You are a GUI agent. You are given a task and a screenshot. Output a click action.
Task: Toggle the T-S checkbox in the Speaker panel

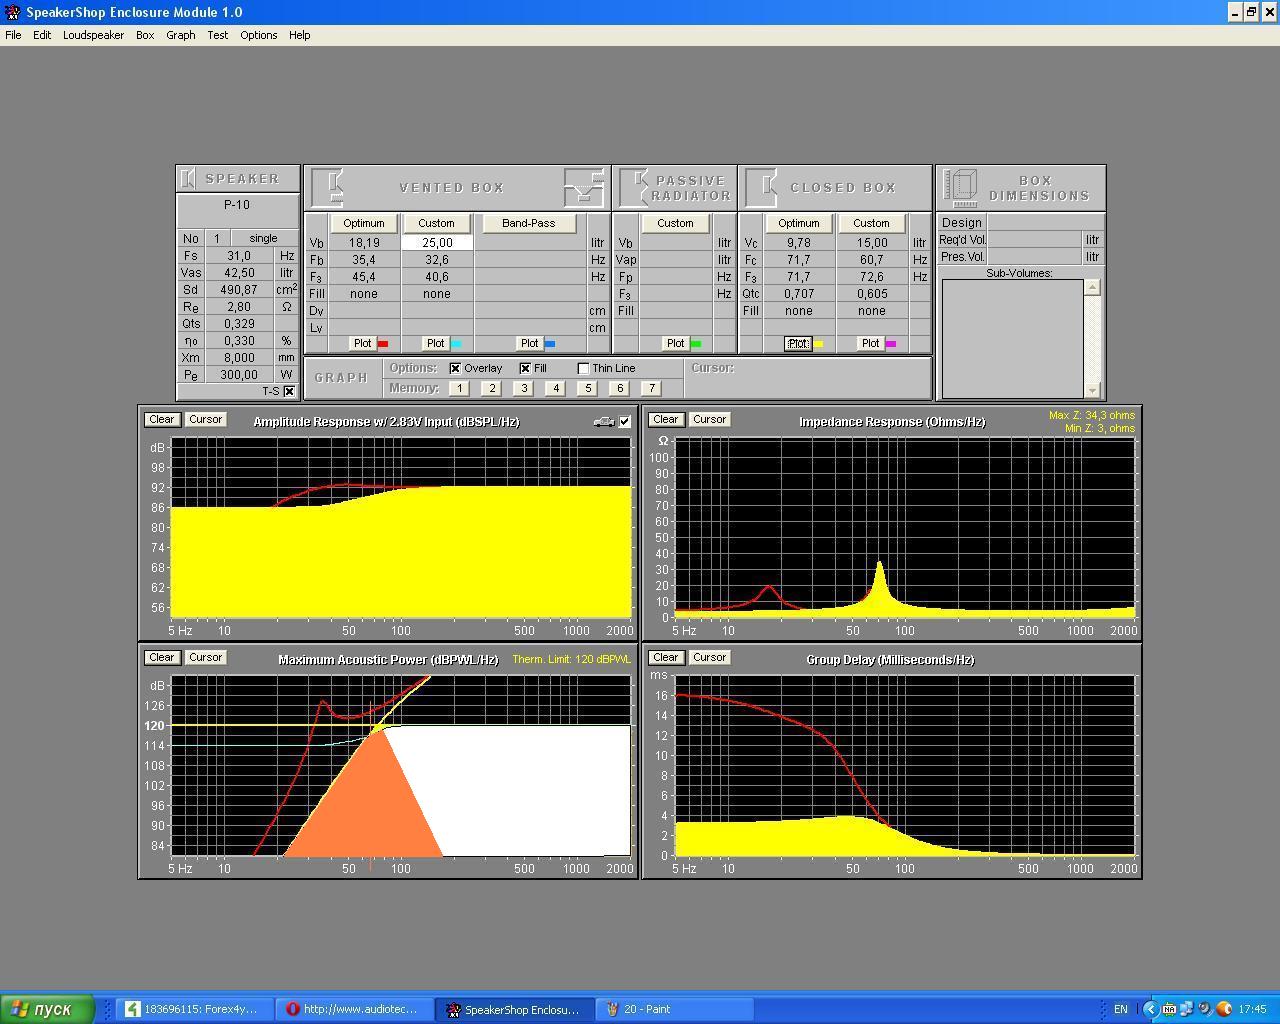(289, 391)
